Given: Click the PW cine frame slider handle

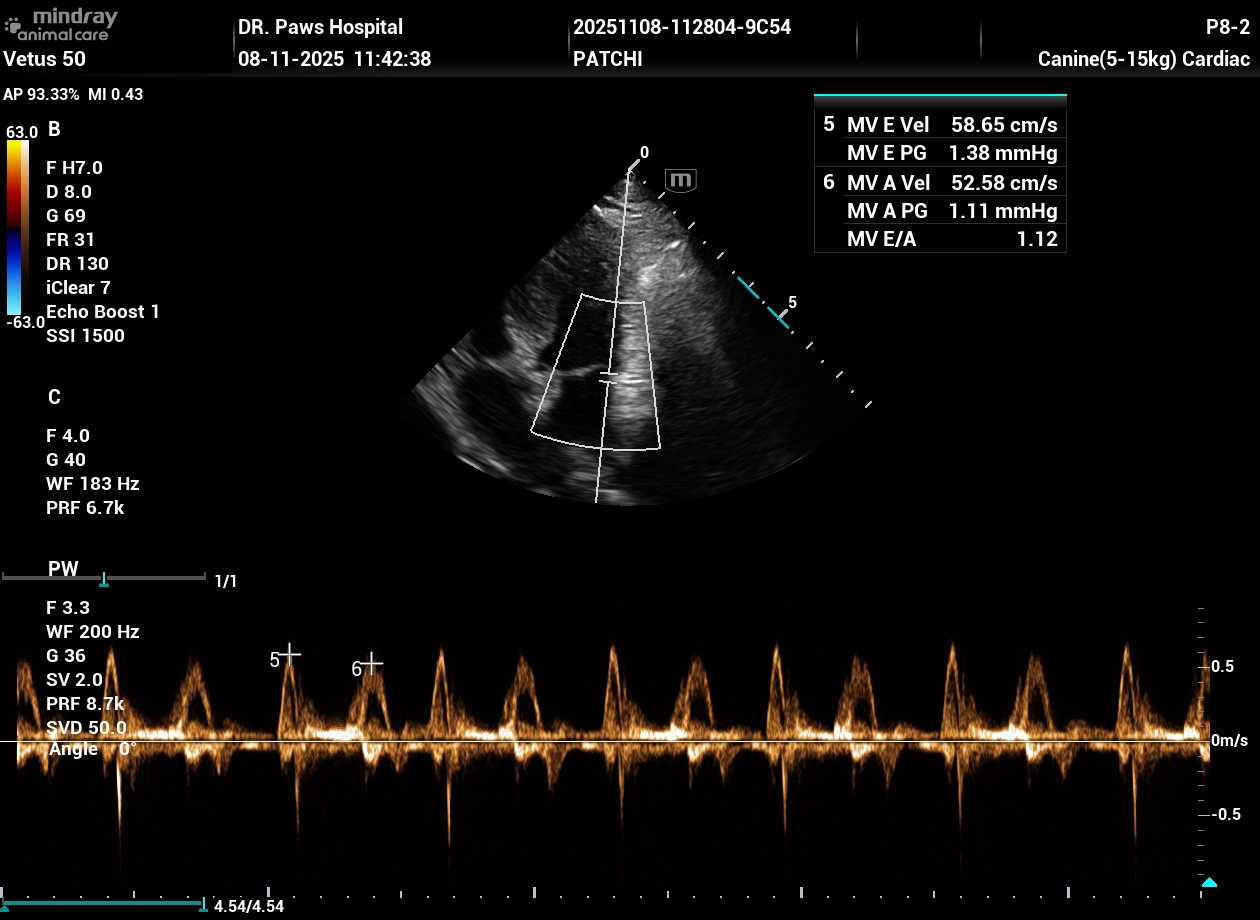Looking at the screenshot, I should [104, 580].
